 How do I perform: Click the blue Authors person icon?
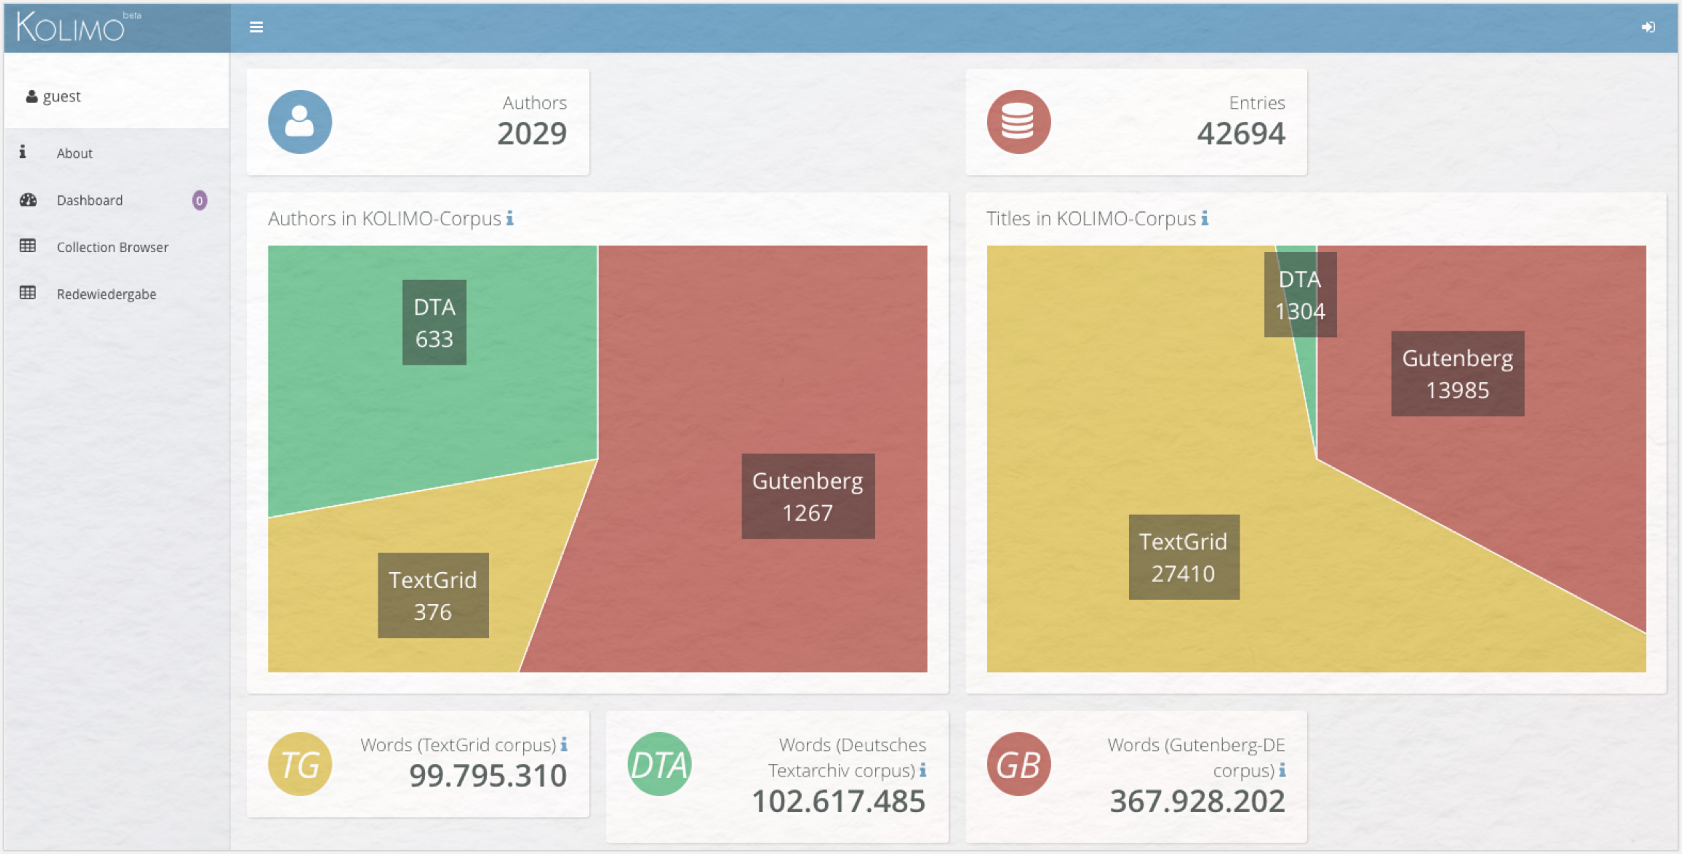300,122
